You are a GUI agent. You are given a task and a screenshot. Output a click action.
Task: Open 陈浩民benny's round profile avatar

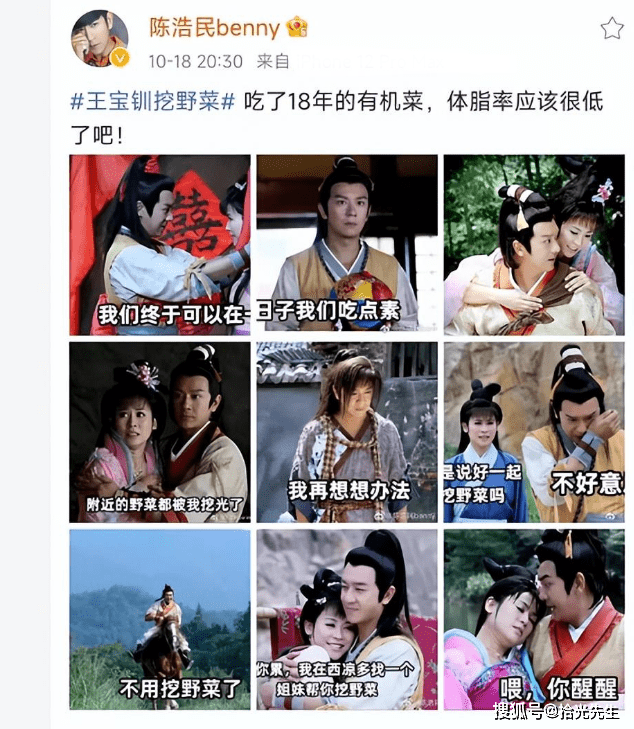[x=99, y=39]
